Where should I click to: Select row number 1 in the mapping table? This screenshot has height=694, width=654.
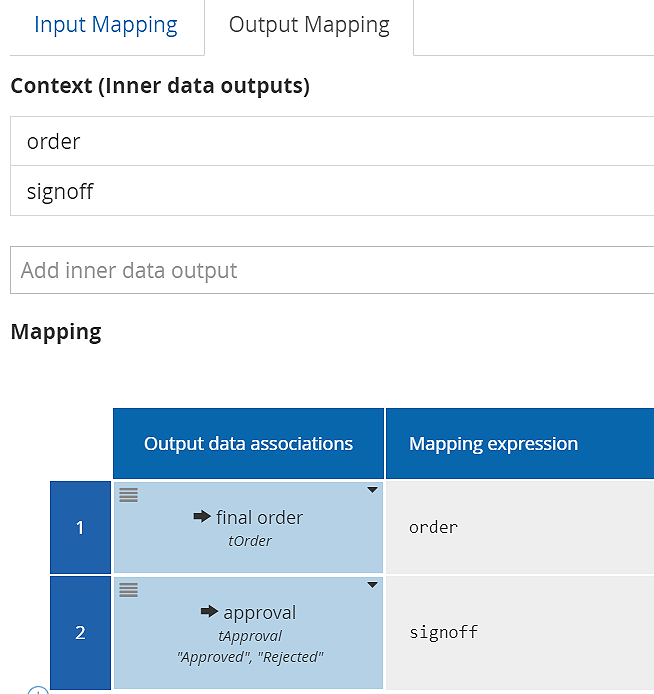[x=80, y=527]
